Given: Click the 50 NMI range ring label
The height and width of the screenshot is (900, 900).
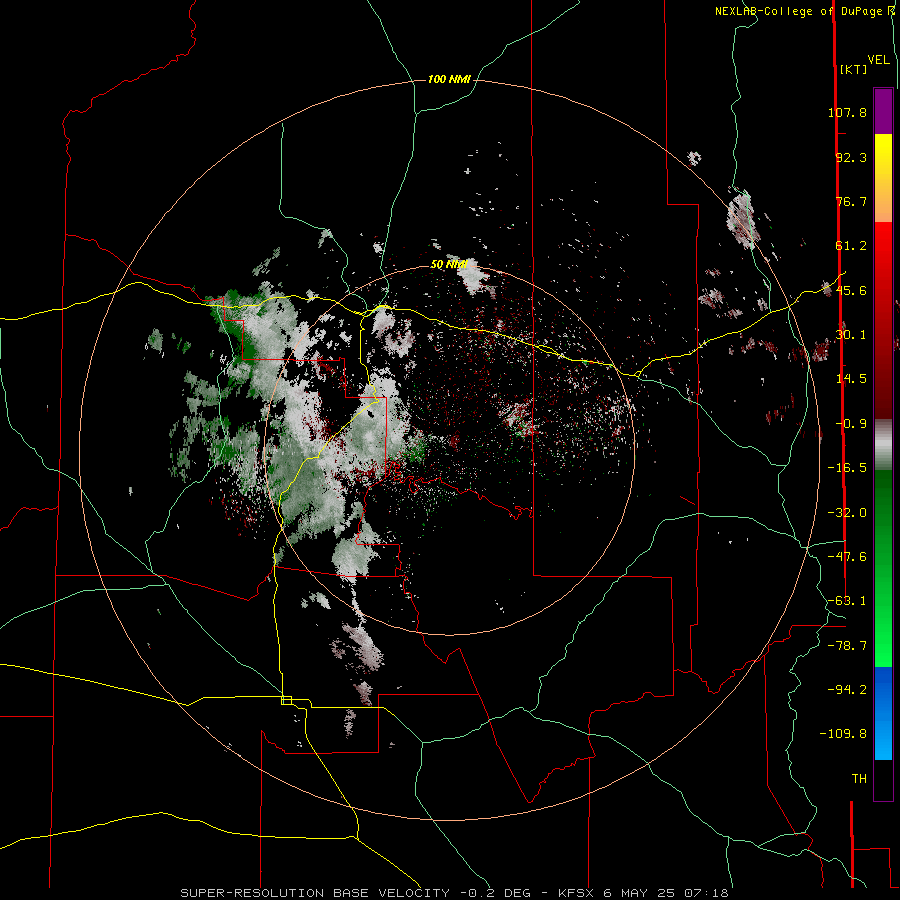Looking at the screenshot, I should tap(449, 265).
